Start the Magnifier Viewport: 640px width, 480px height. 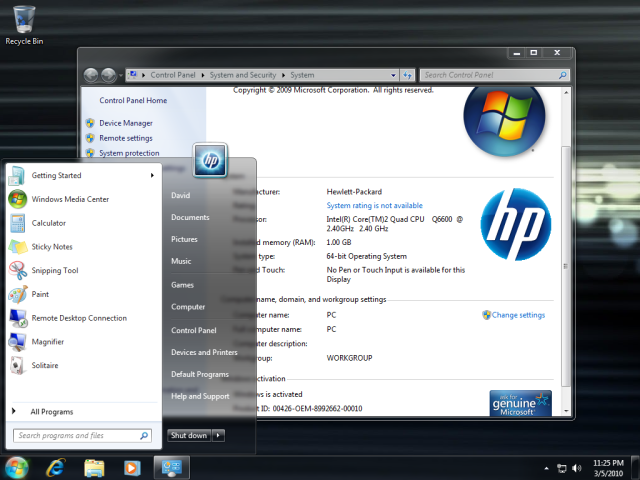(82, 342)
